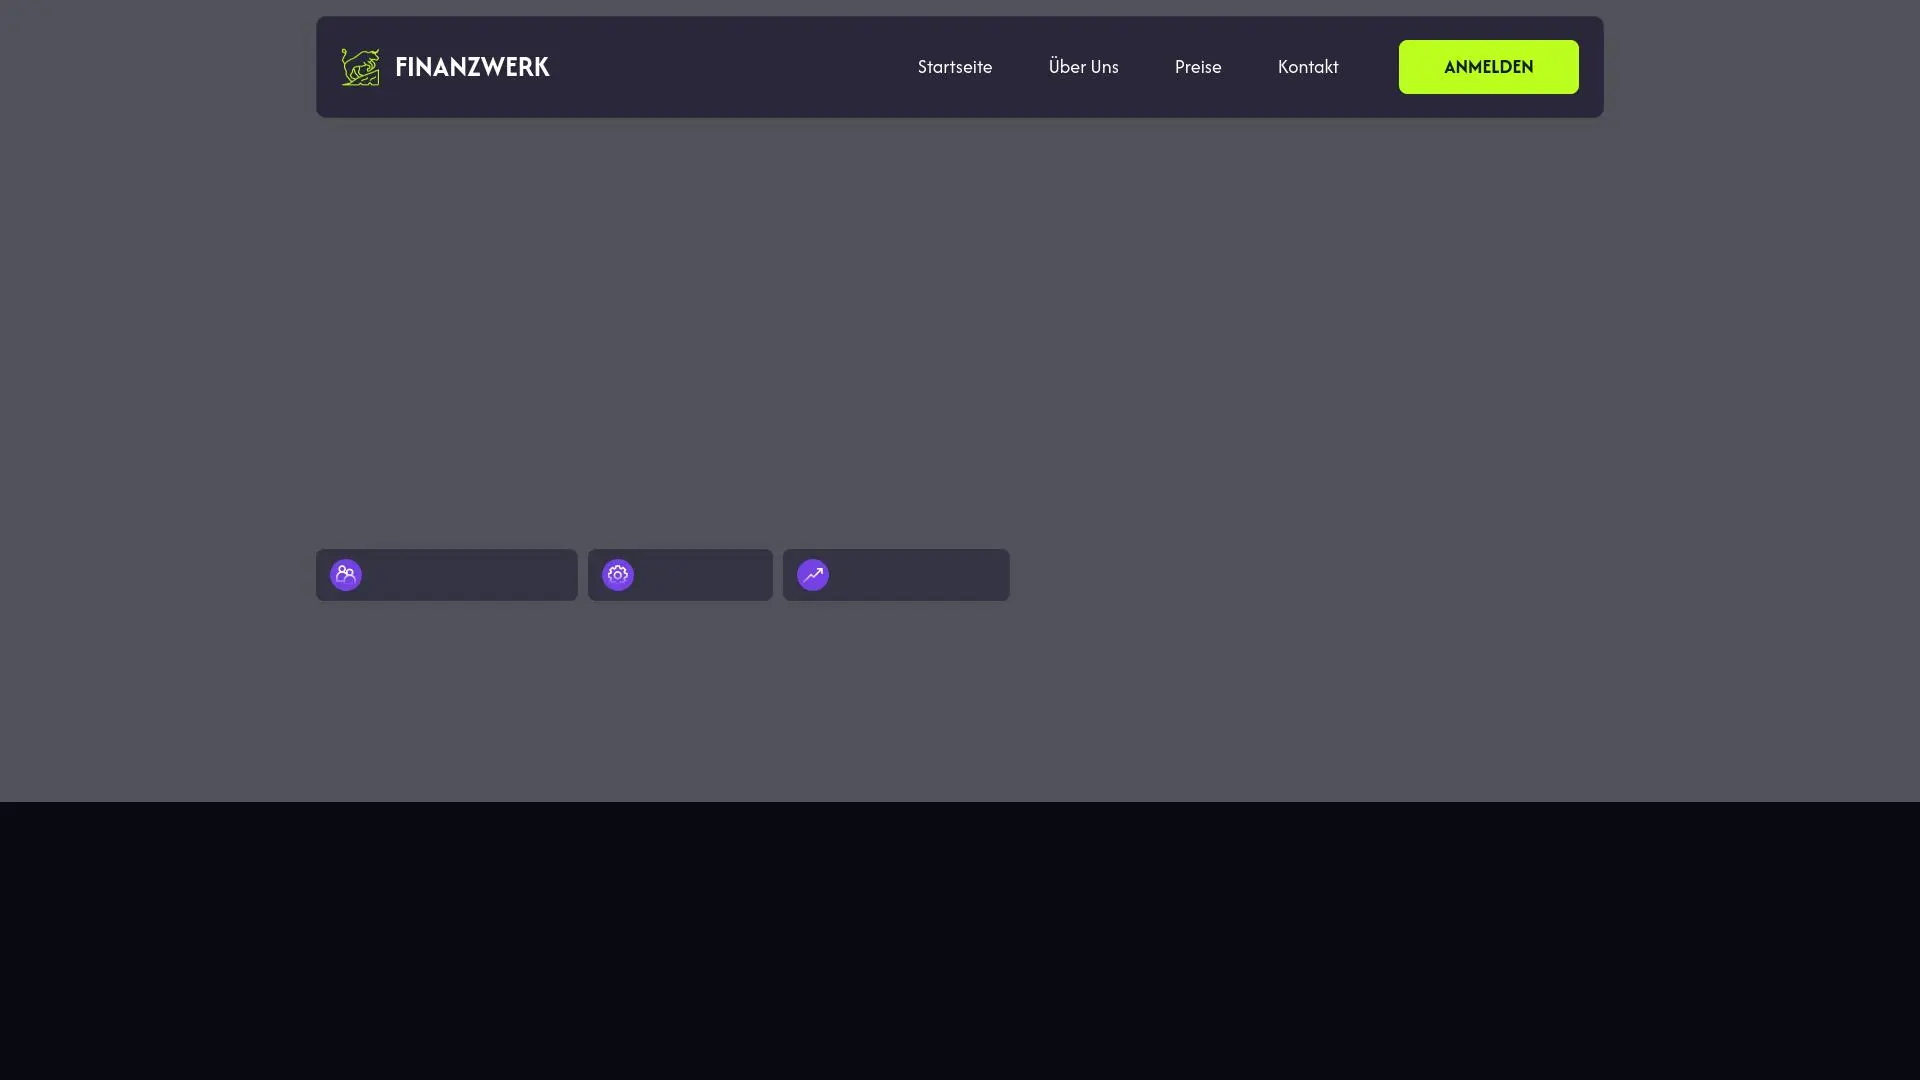Click the purple gear settings icon
Viewport: 1920px width, 1080px height.
pyautogui.click(x=618, y=575)
